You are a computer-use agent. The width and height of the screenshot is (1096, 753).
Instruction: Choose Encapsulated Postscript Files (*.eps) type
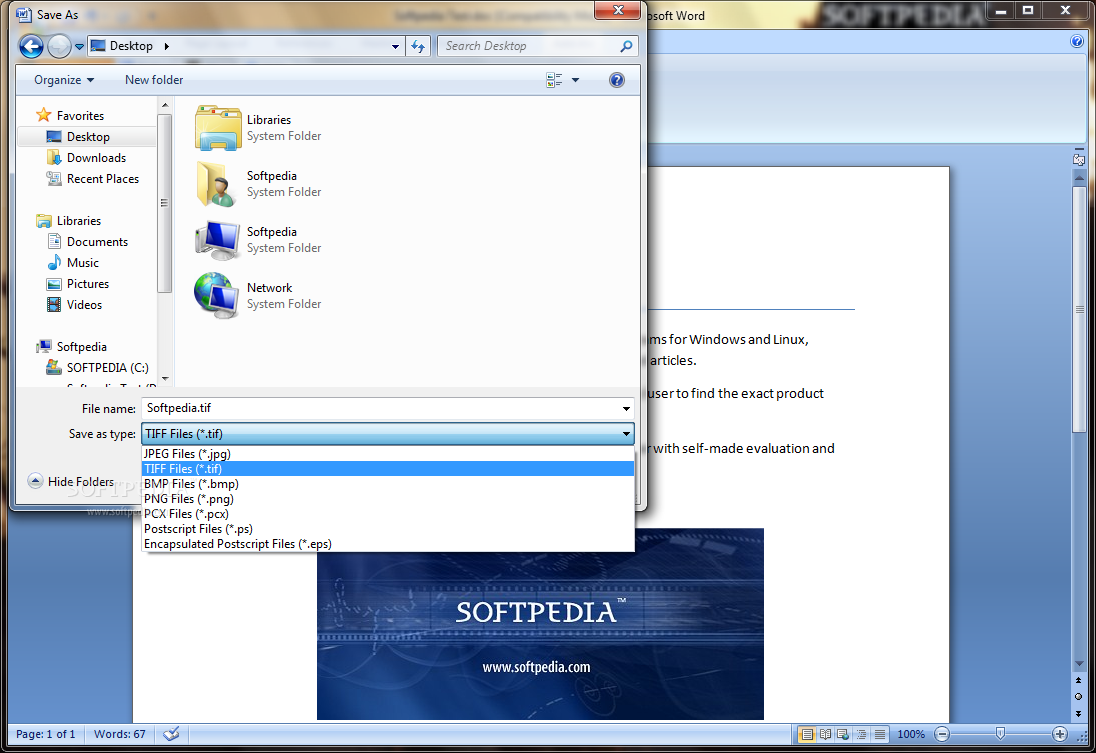pyautogui.click(x=388, y=544)
